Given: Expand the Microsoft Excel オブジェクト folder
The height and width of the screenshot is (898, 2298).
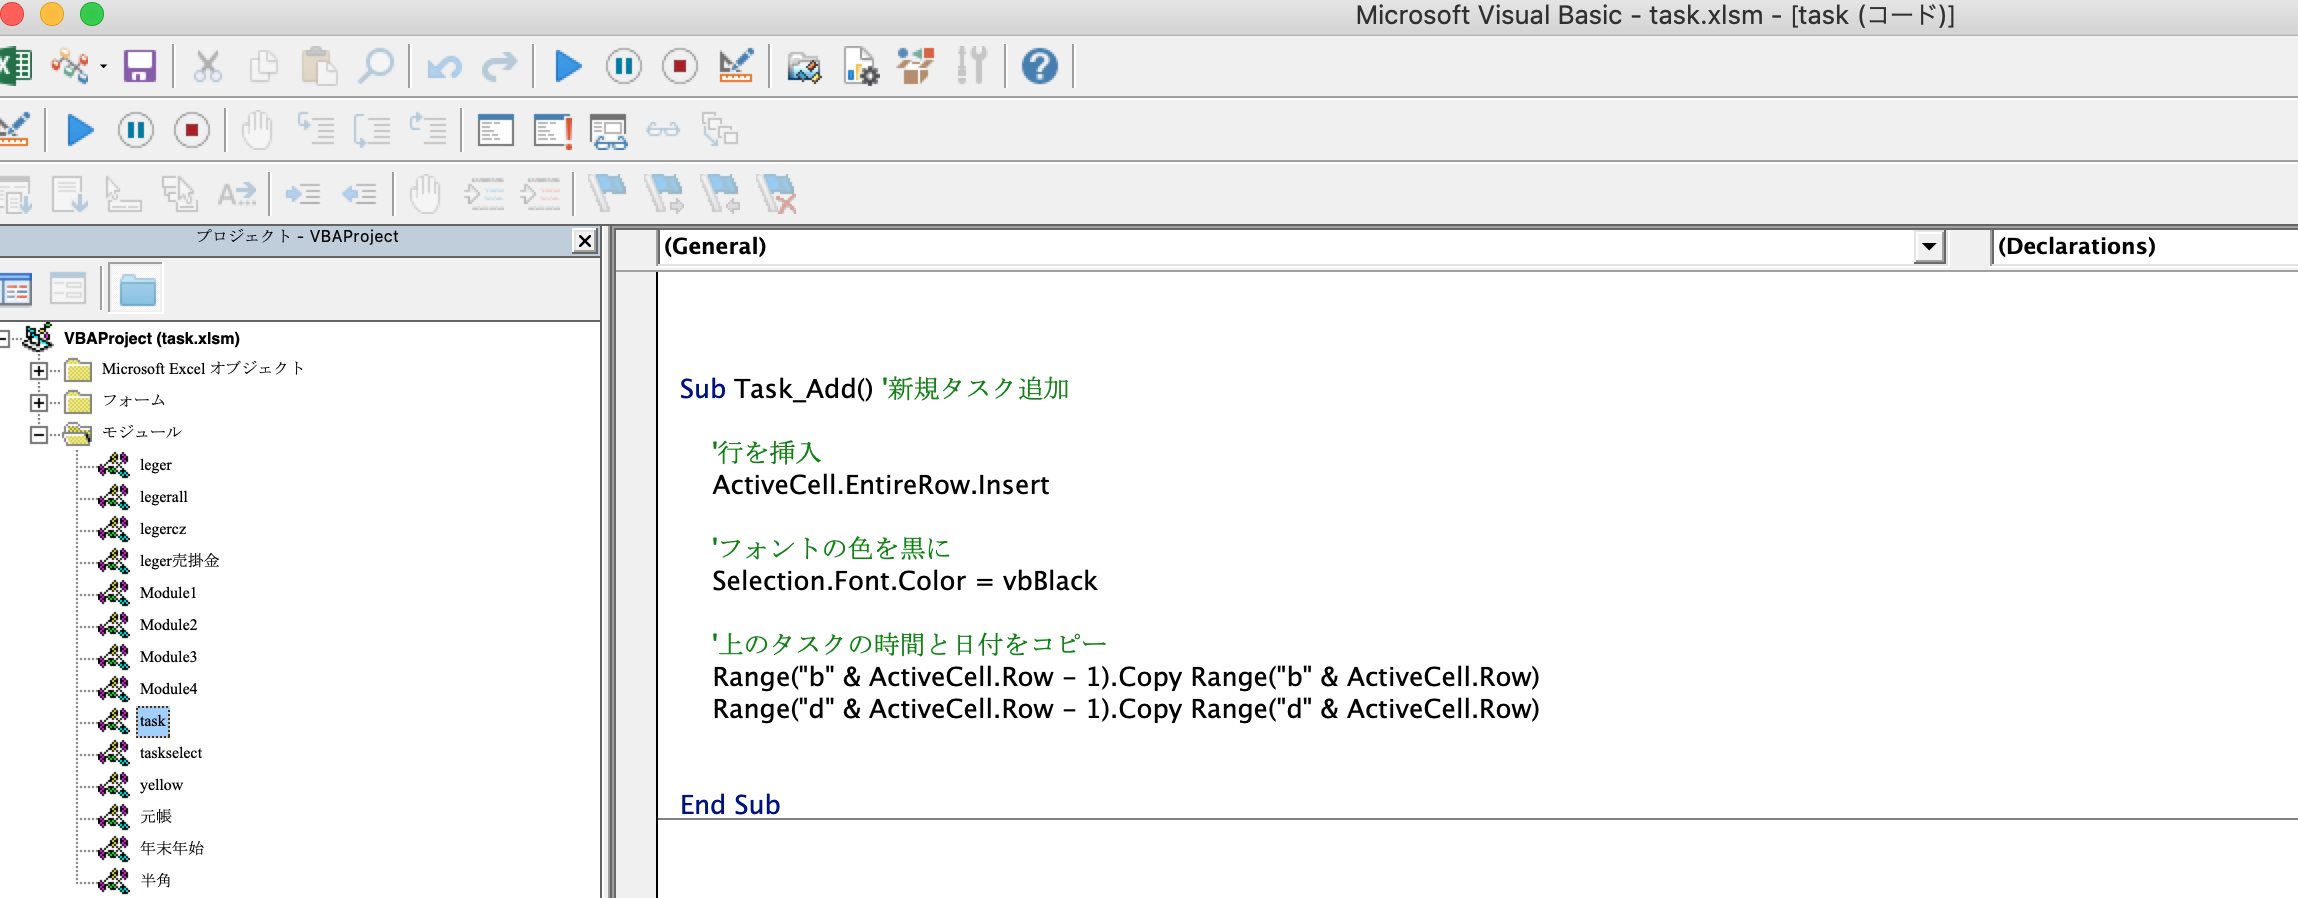Looking at the screenshot, I should point(39,371).
